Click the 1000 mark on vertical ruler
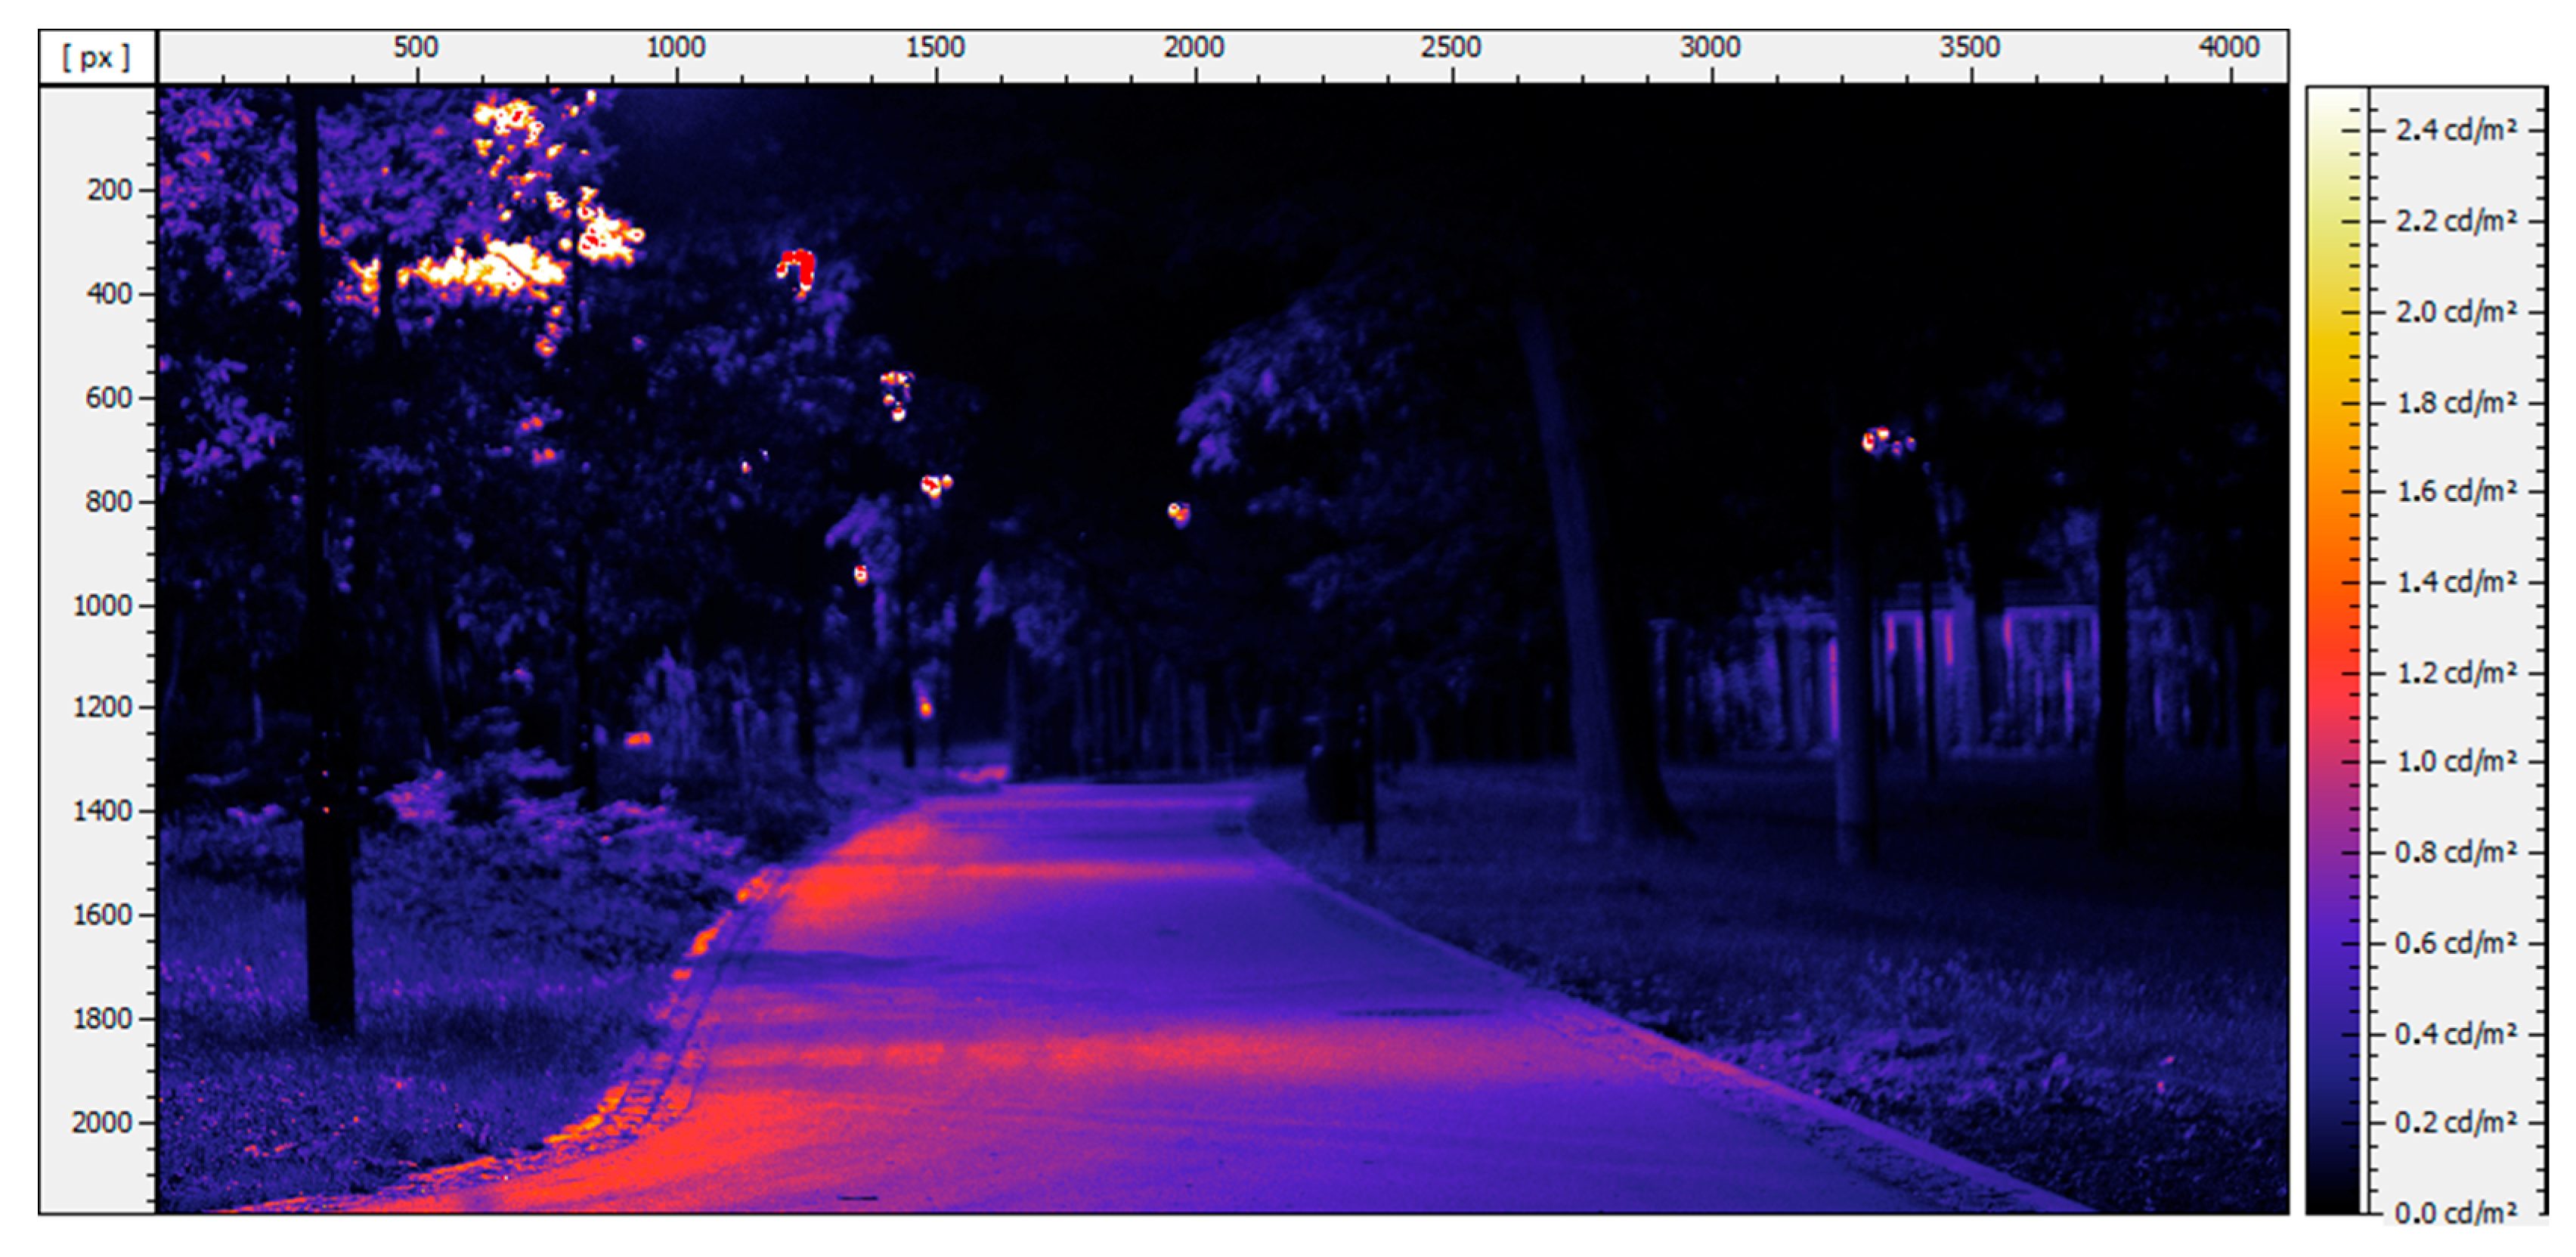 tap(103, 605)
